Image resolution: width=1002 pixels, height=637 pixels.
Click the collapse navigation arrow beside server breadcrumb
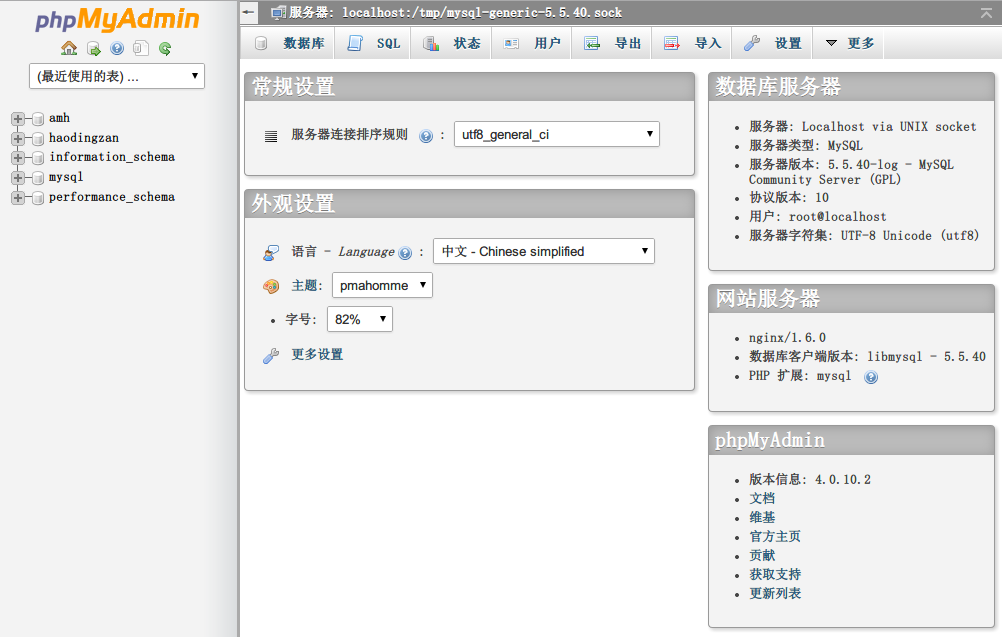tap(249, 13)
